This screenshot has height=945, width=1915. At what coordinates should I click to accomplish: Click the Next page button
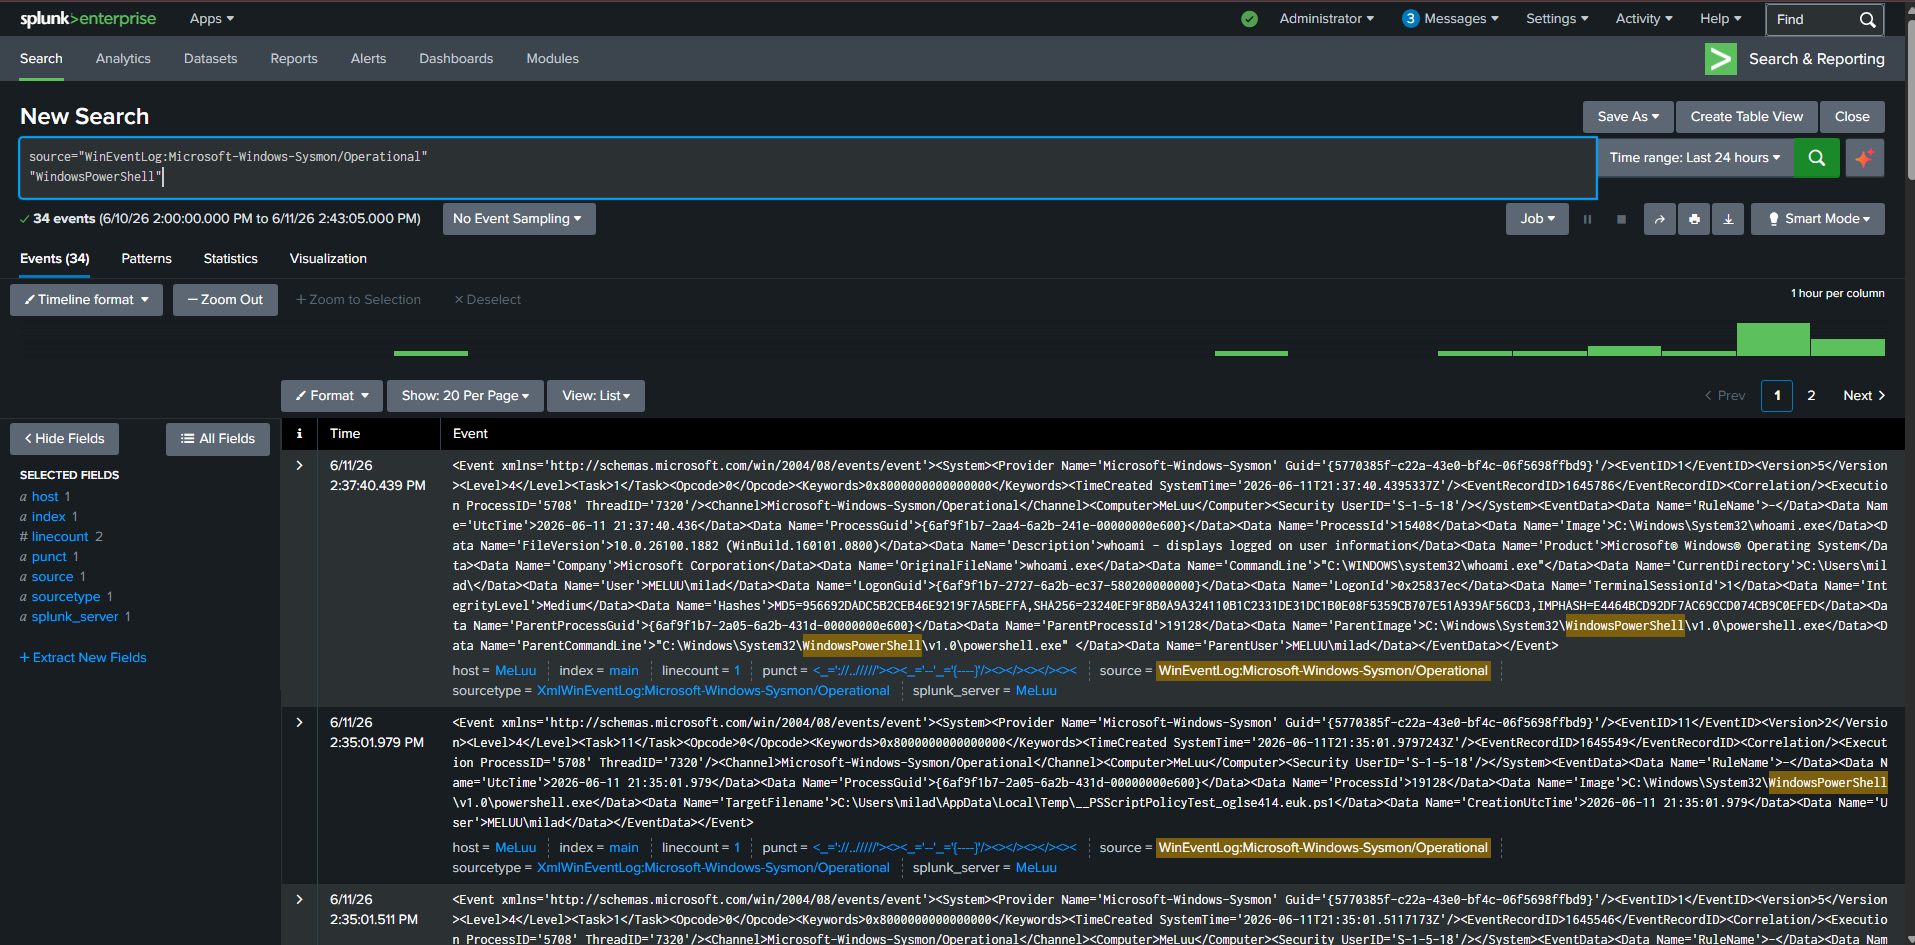pyautogui.click(x=1864, y=396)
